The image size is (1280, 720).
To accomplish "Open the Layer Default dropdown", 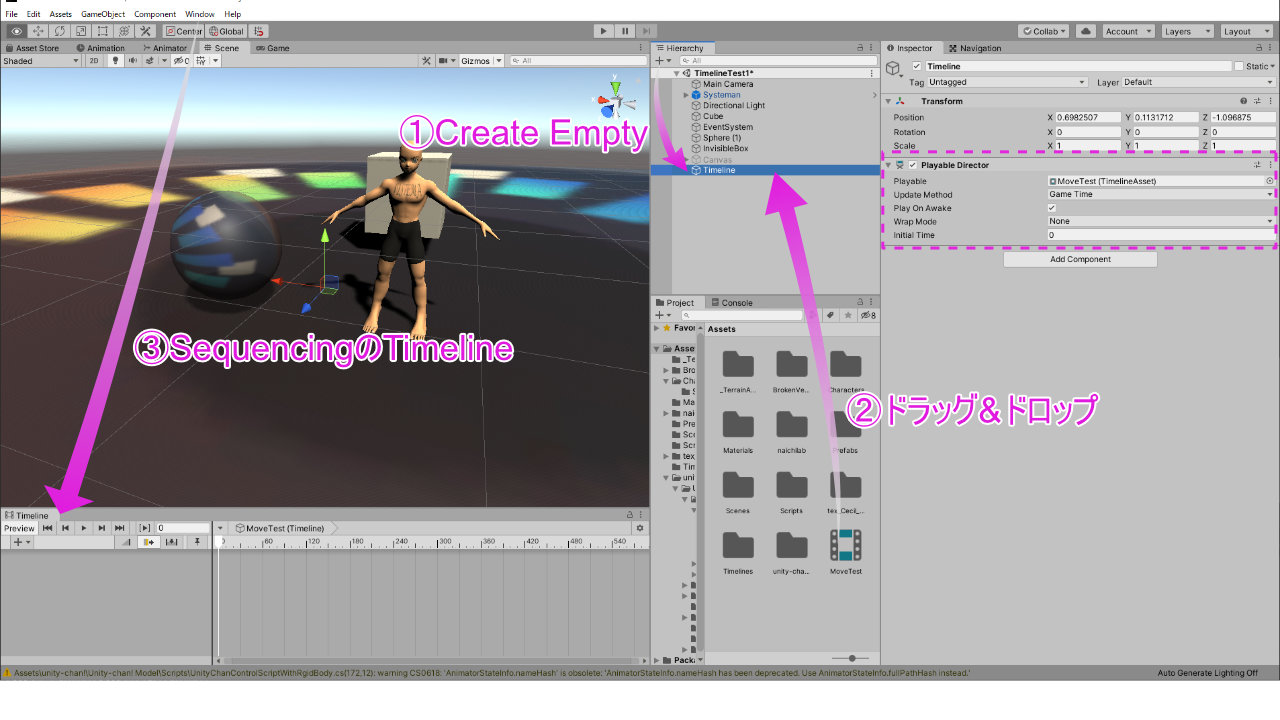I will tap(1199, 82).
